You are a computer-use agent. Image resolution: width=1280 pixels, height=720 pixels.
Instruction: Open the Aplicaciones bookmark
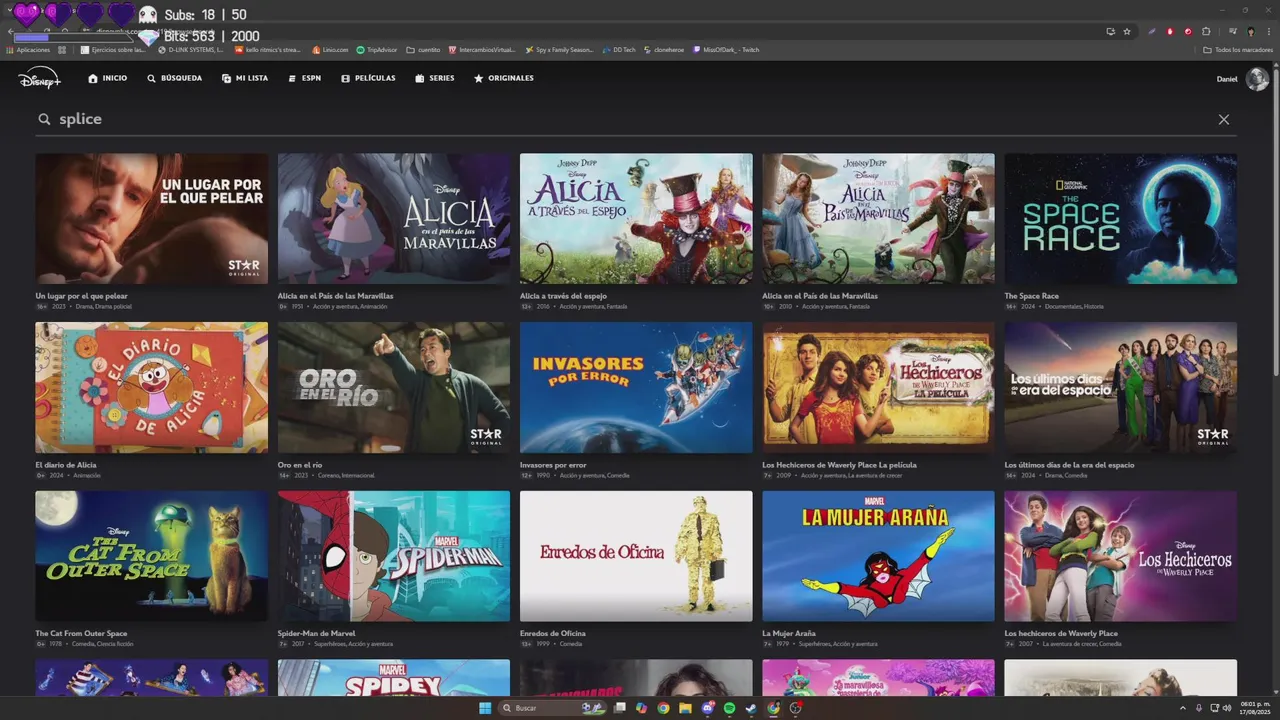click(28, 49)
